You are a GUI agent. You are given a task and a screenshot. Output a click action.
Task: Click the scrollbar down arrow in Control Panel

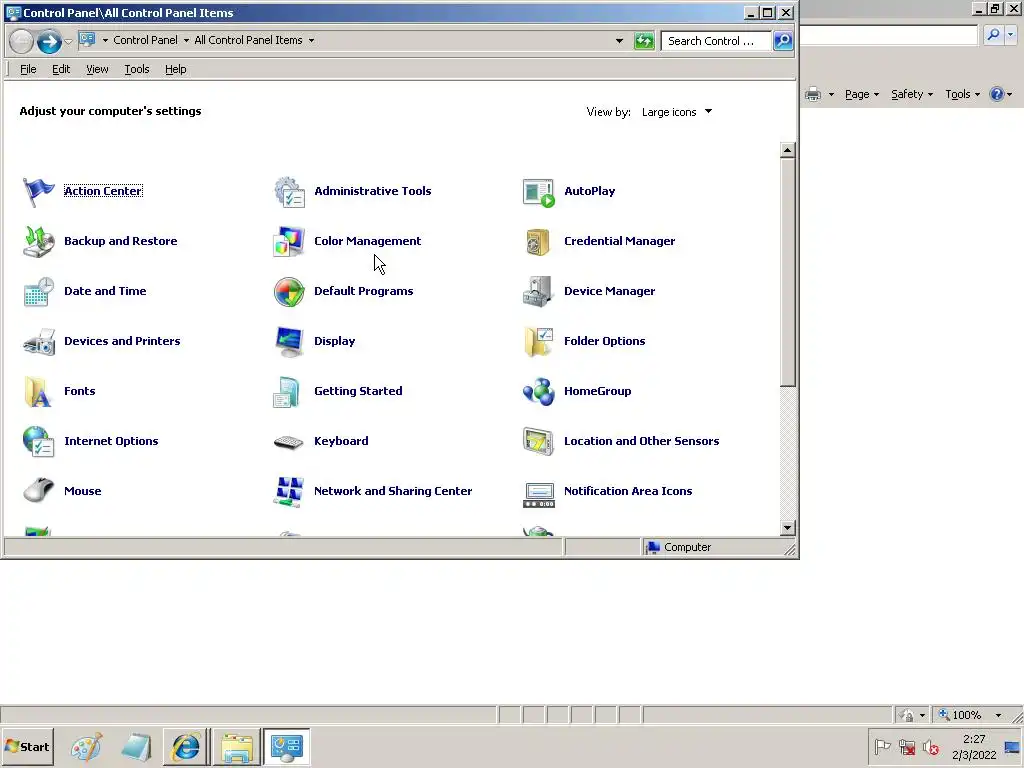point(788,528)
